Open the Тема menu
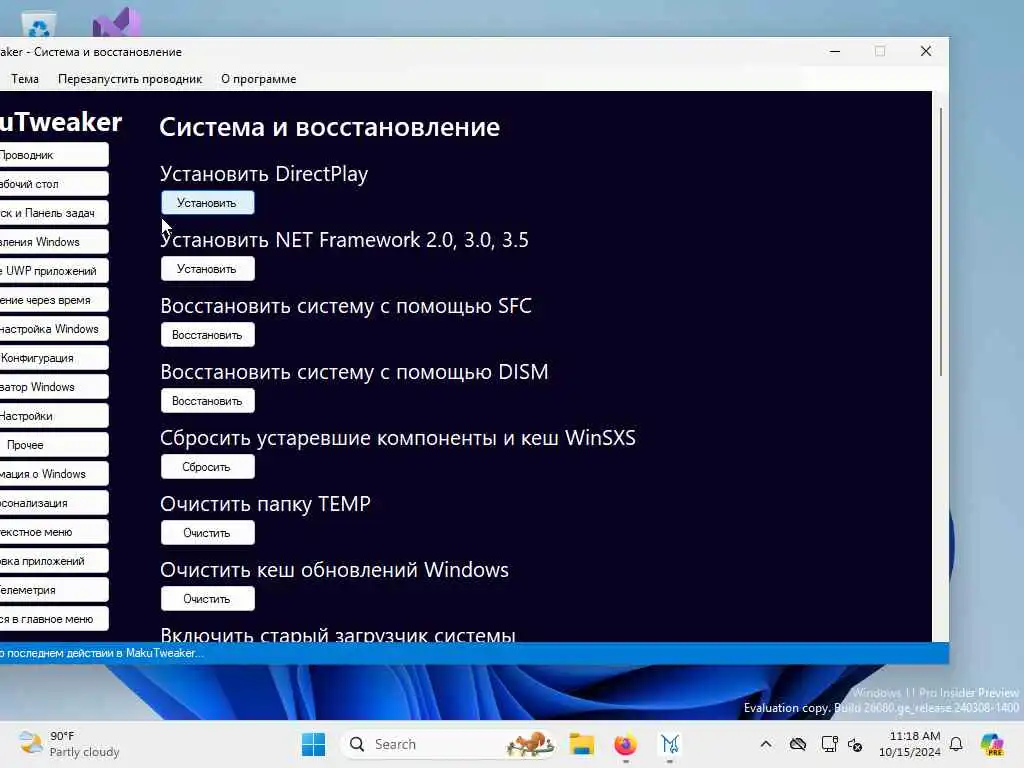This screenshot has width=1024, height=768. (25, 79)
